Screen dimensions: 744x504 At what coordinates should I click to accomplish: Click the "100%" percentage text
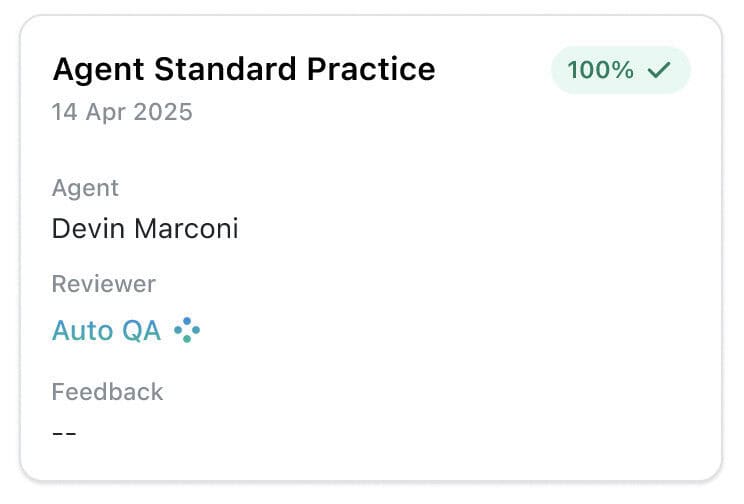pos(601,70)
